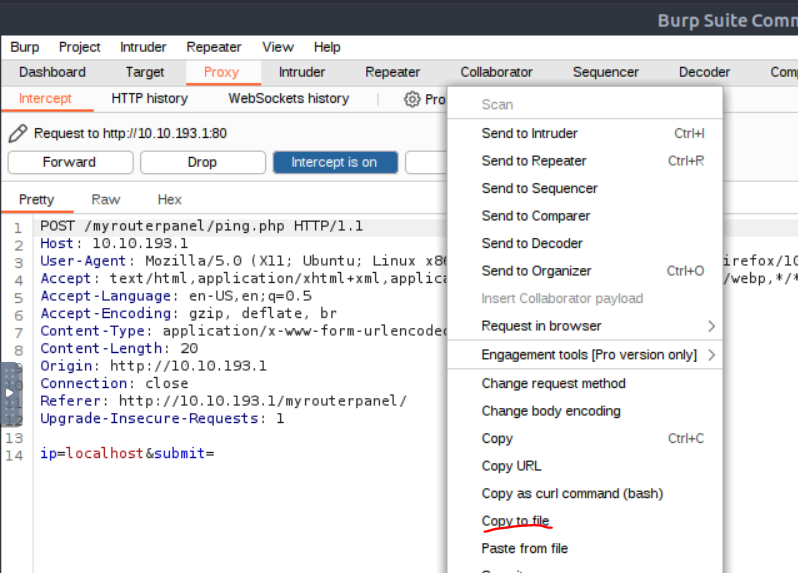Select Copy URL menu entry
Viewport: 798px width, 573px height.
coord(585,466)
